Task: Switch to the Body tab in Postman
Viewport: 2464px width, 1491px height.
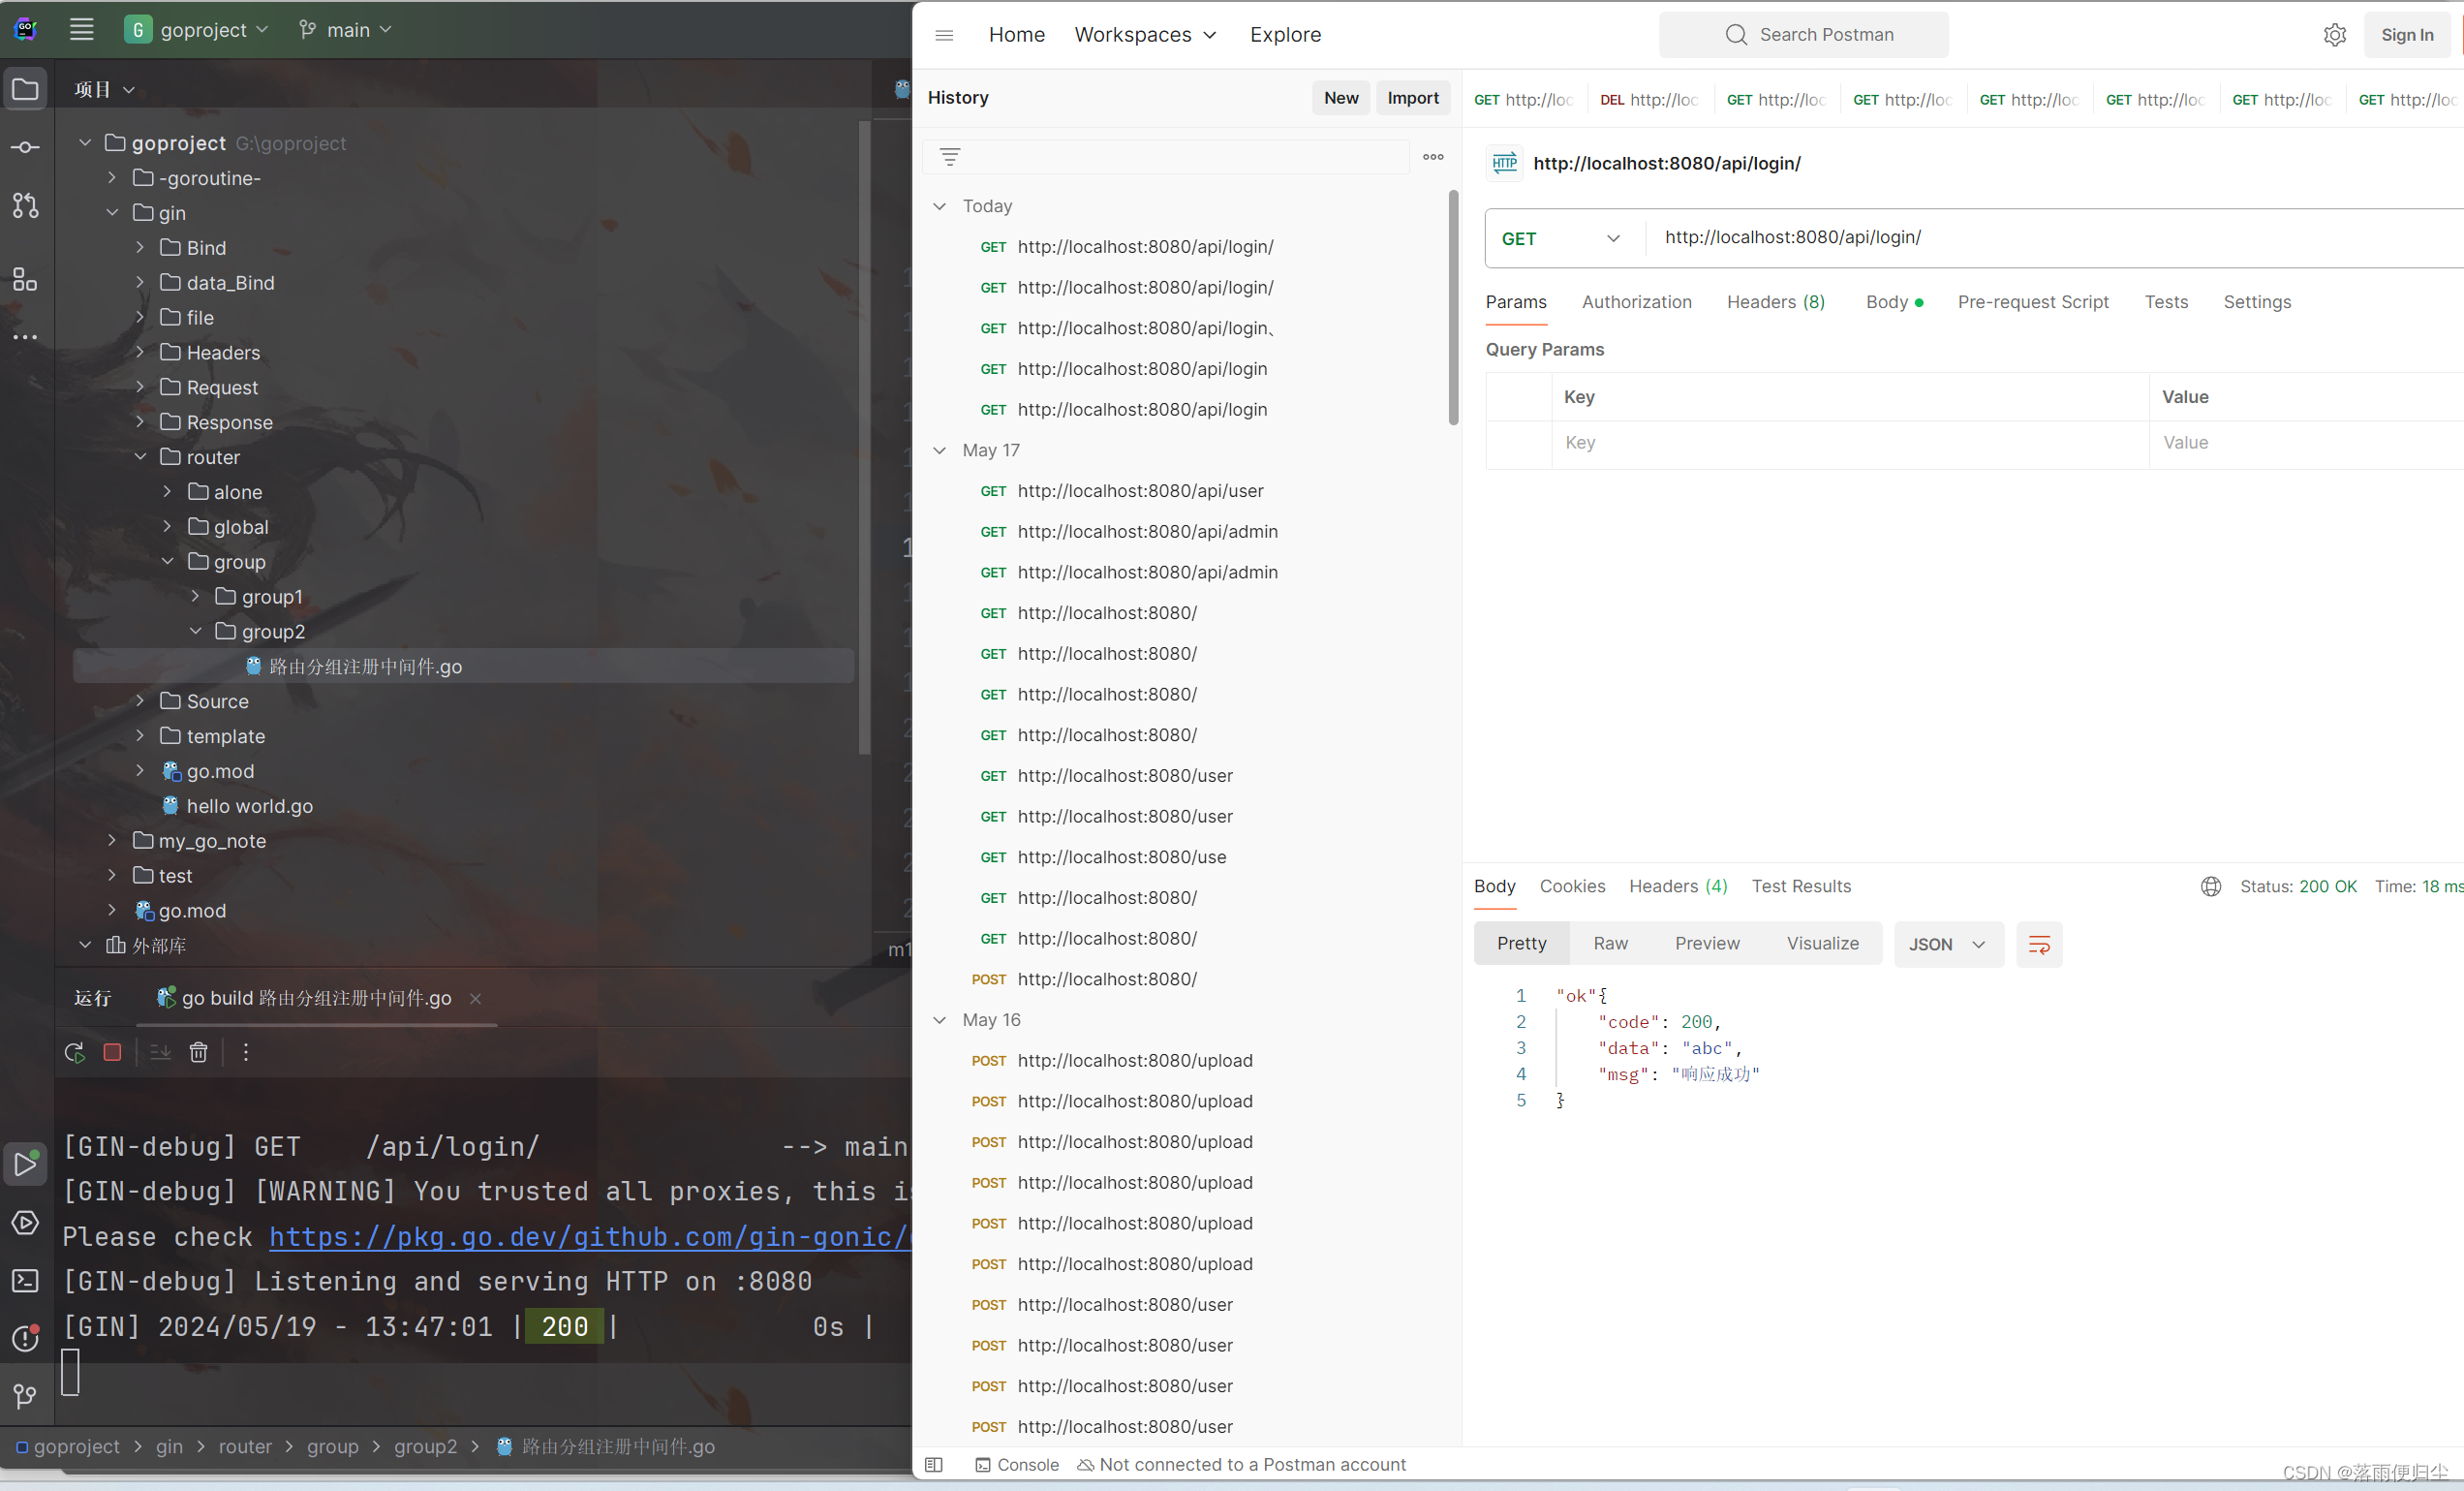Action: (x=1885, y=301)
